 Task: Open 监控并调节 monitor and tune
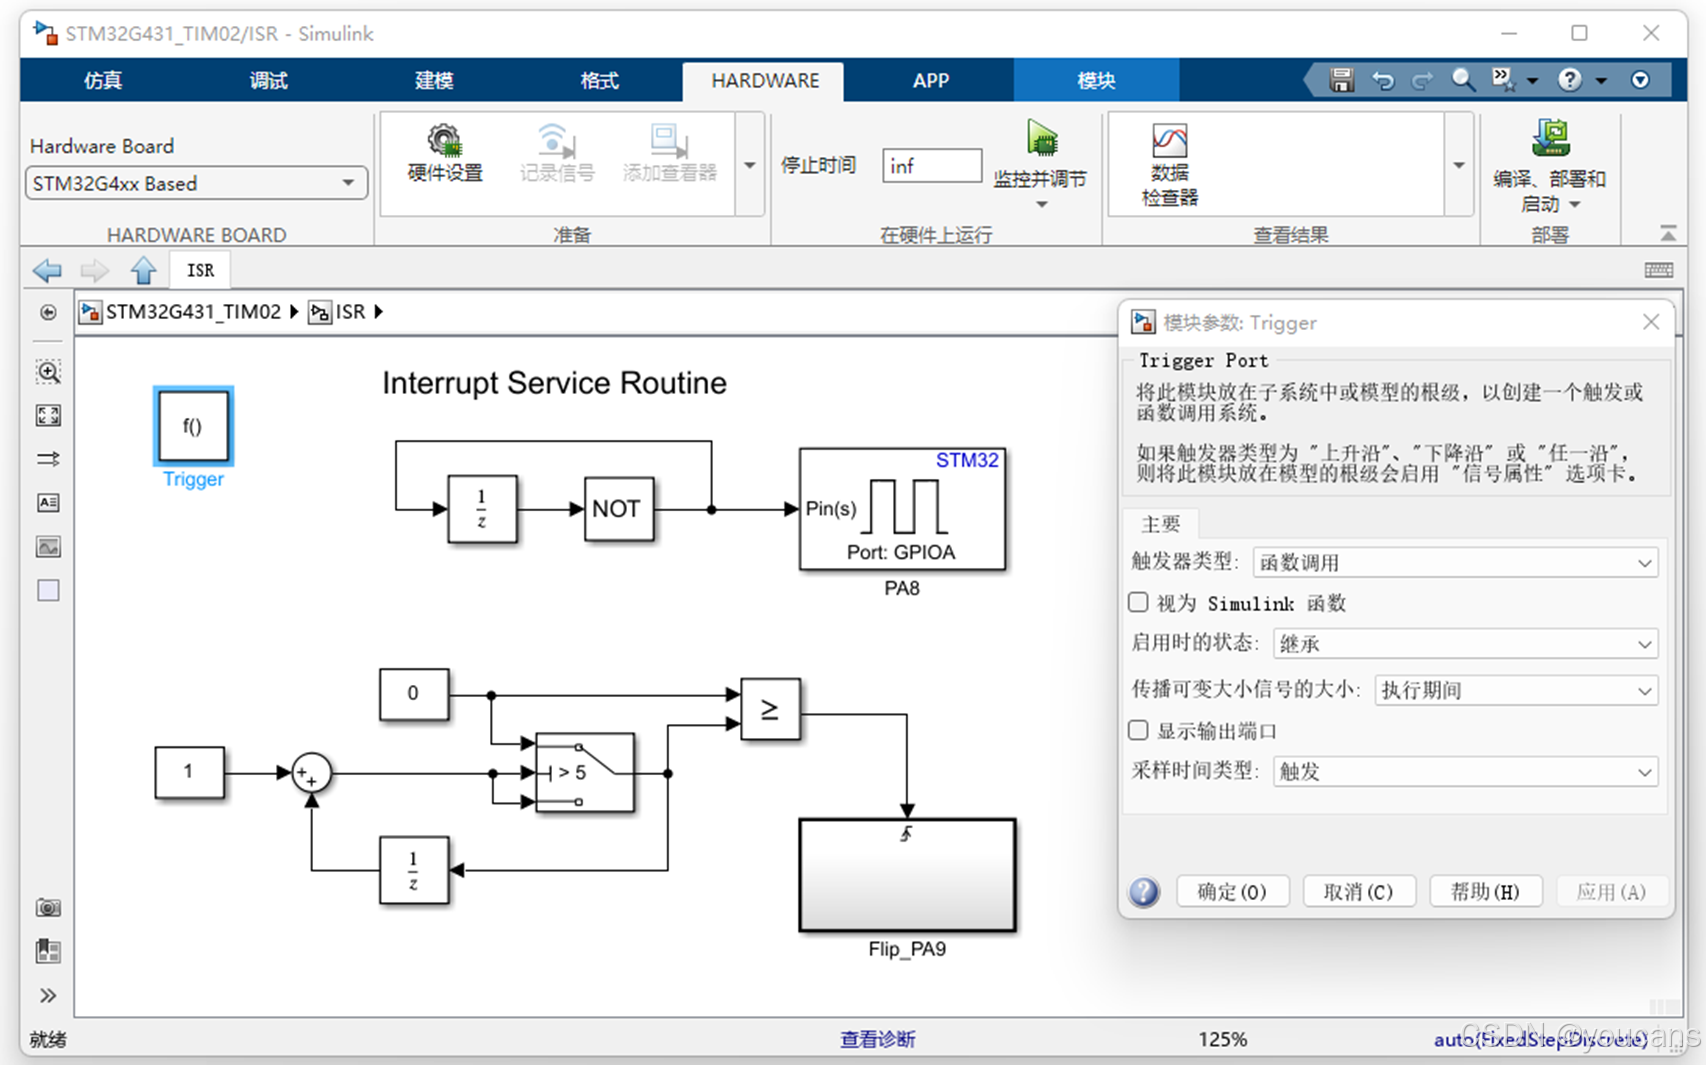pyautogui.click(x=1040, y=155)
